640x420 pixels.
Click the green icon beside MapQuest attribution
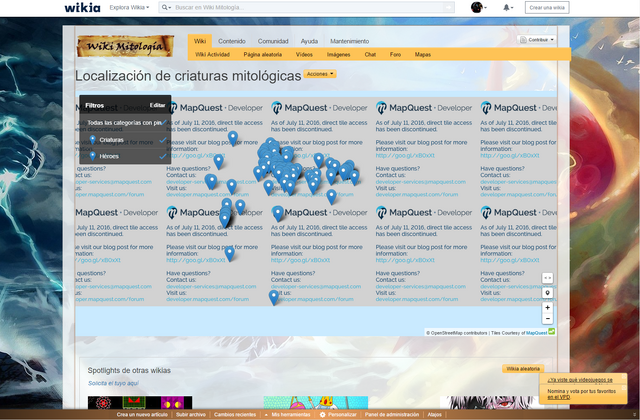[x=551, y=331]
